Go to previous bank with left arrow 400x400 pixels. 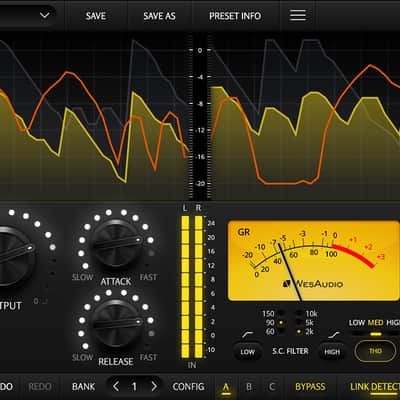click(x=116, y=387)
